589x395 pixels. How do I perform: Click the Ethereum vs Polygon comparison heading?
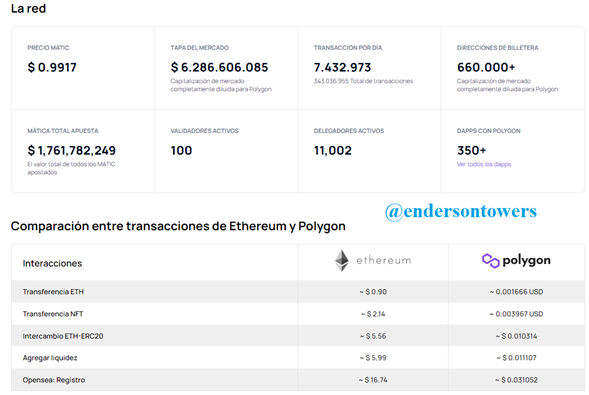point(178,226)
